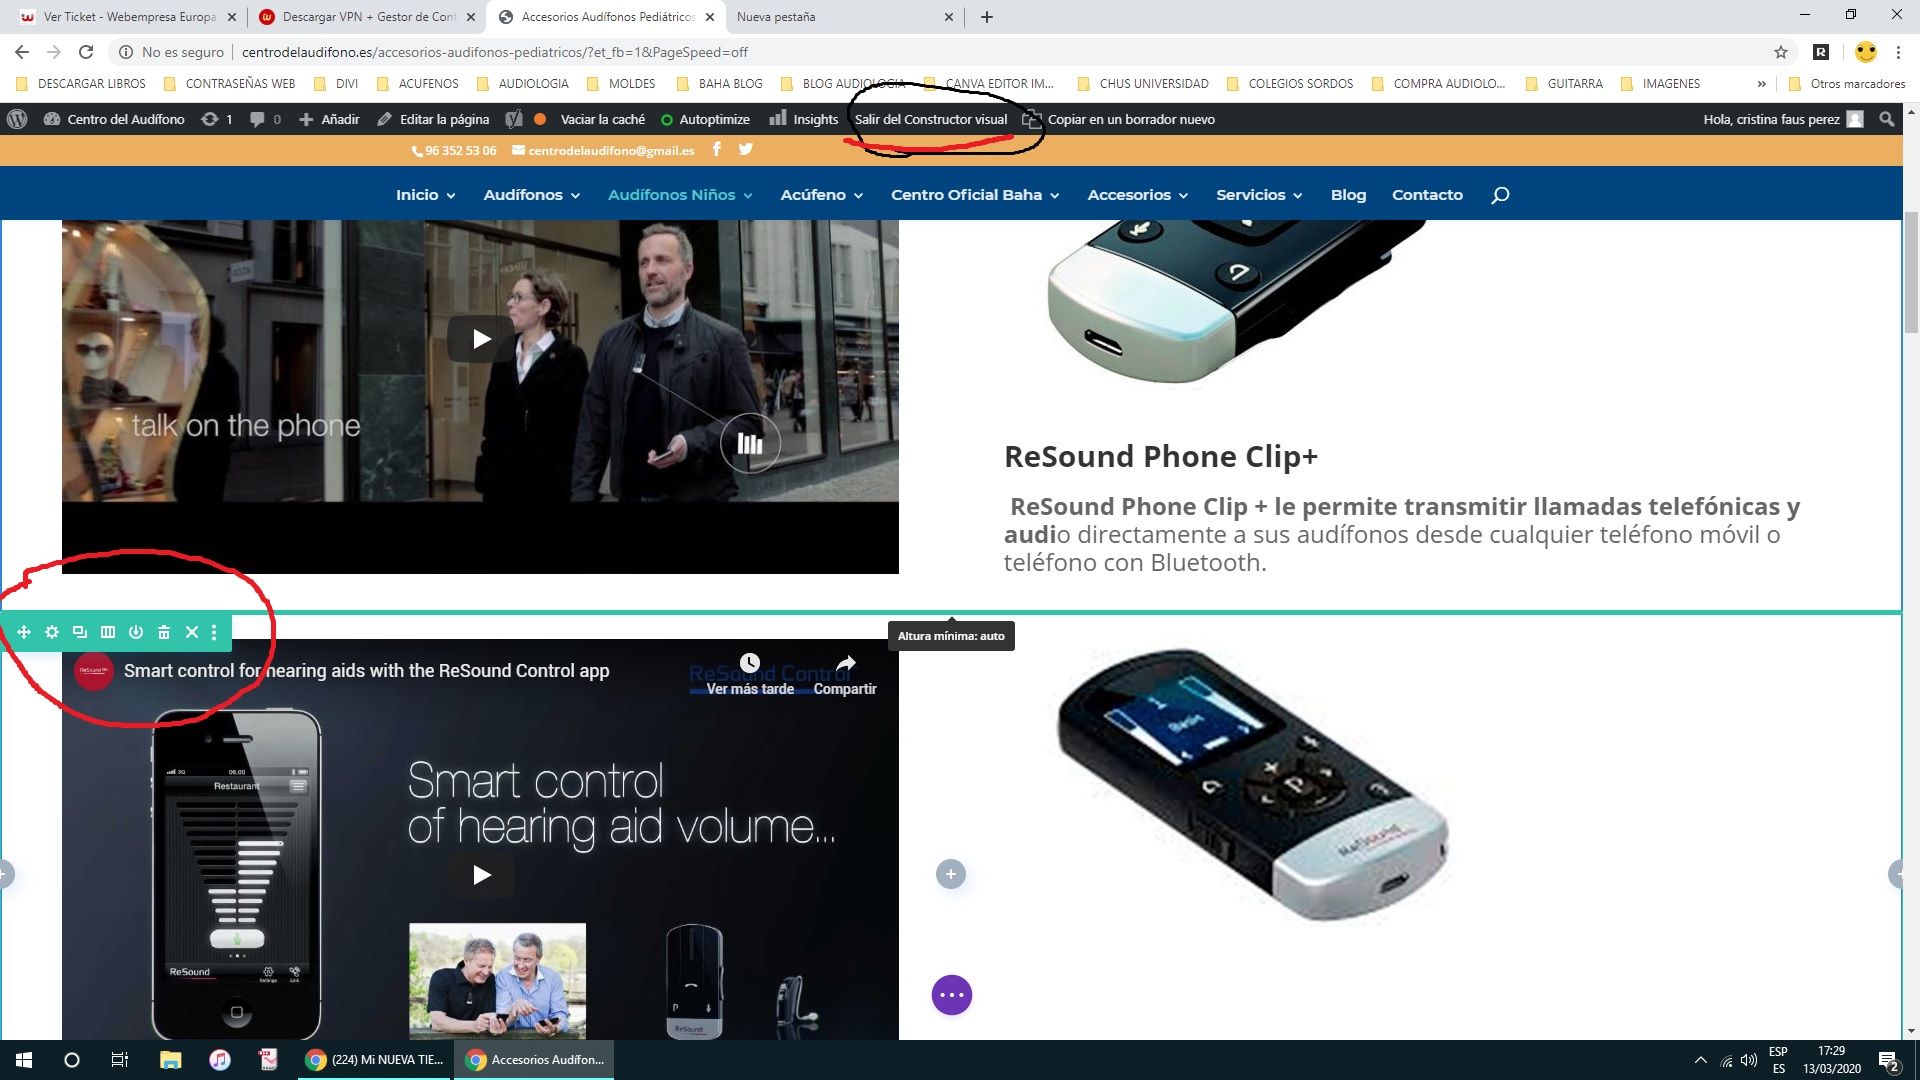Screen dimensions: 1920x1080
Task: Show hidden system tray icons arrow
Action: pyautogui.click(x=1700, y=1060)
